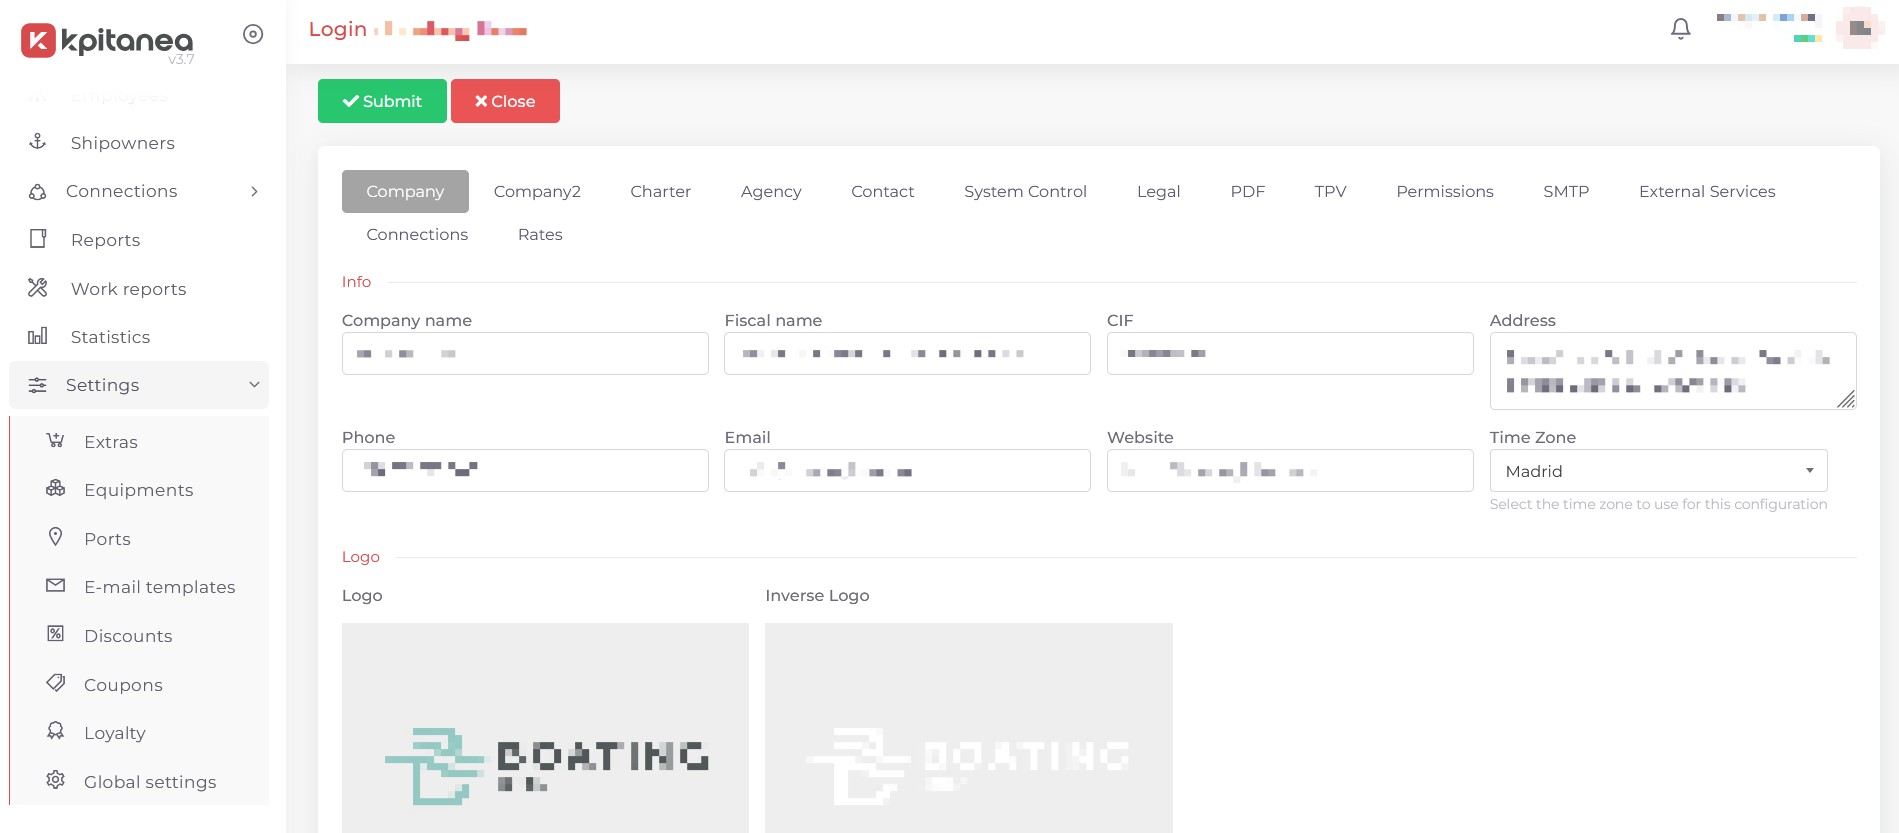Image resolution: width=1899 pixels, height=833 pixels.
Task: Collapse the Settings sidebar chevron
Action: coord(254,385)
